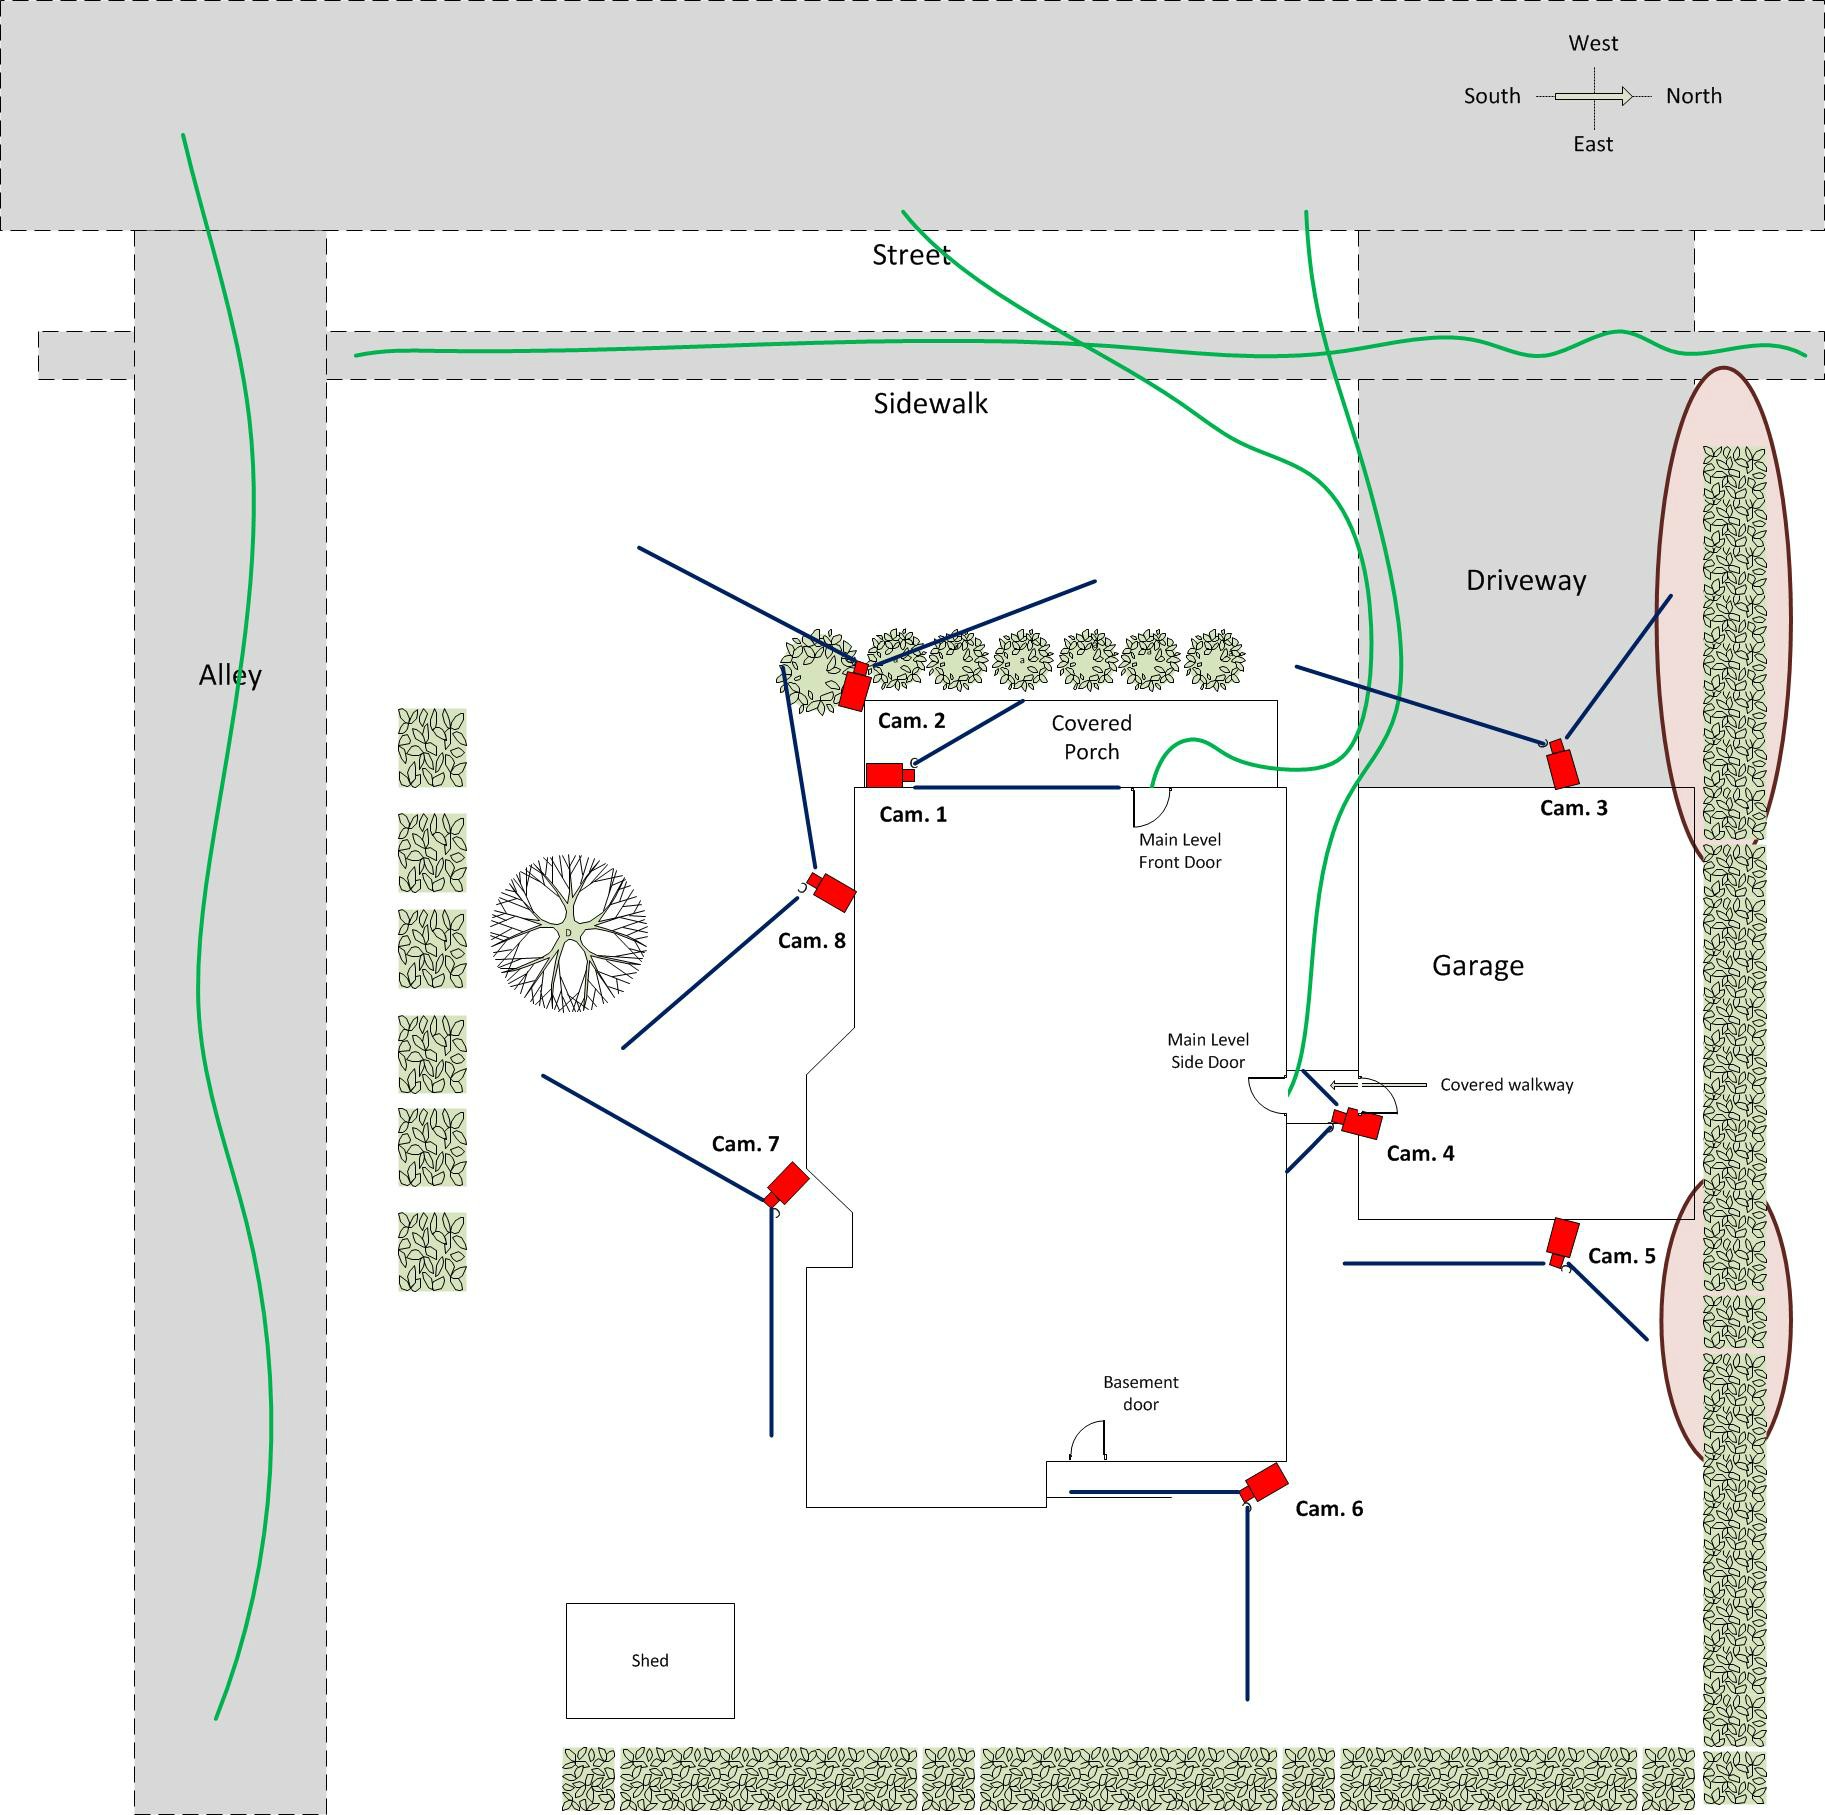Click the Garage label
This screenshot has width=1825, height=1815.
point(1478,966)
